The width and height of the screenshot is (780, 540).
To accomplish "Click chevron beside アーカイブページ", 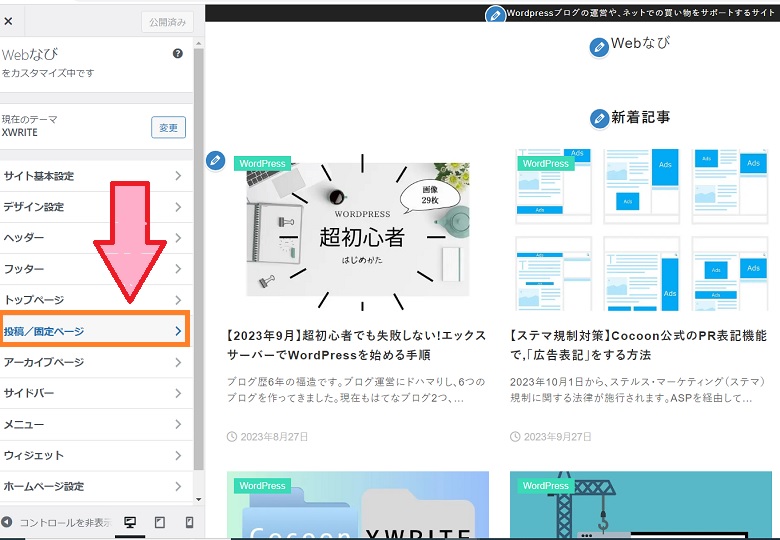I will click(178, 362).
